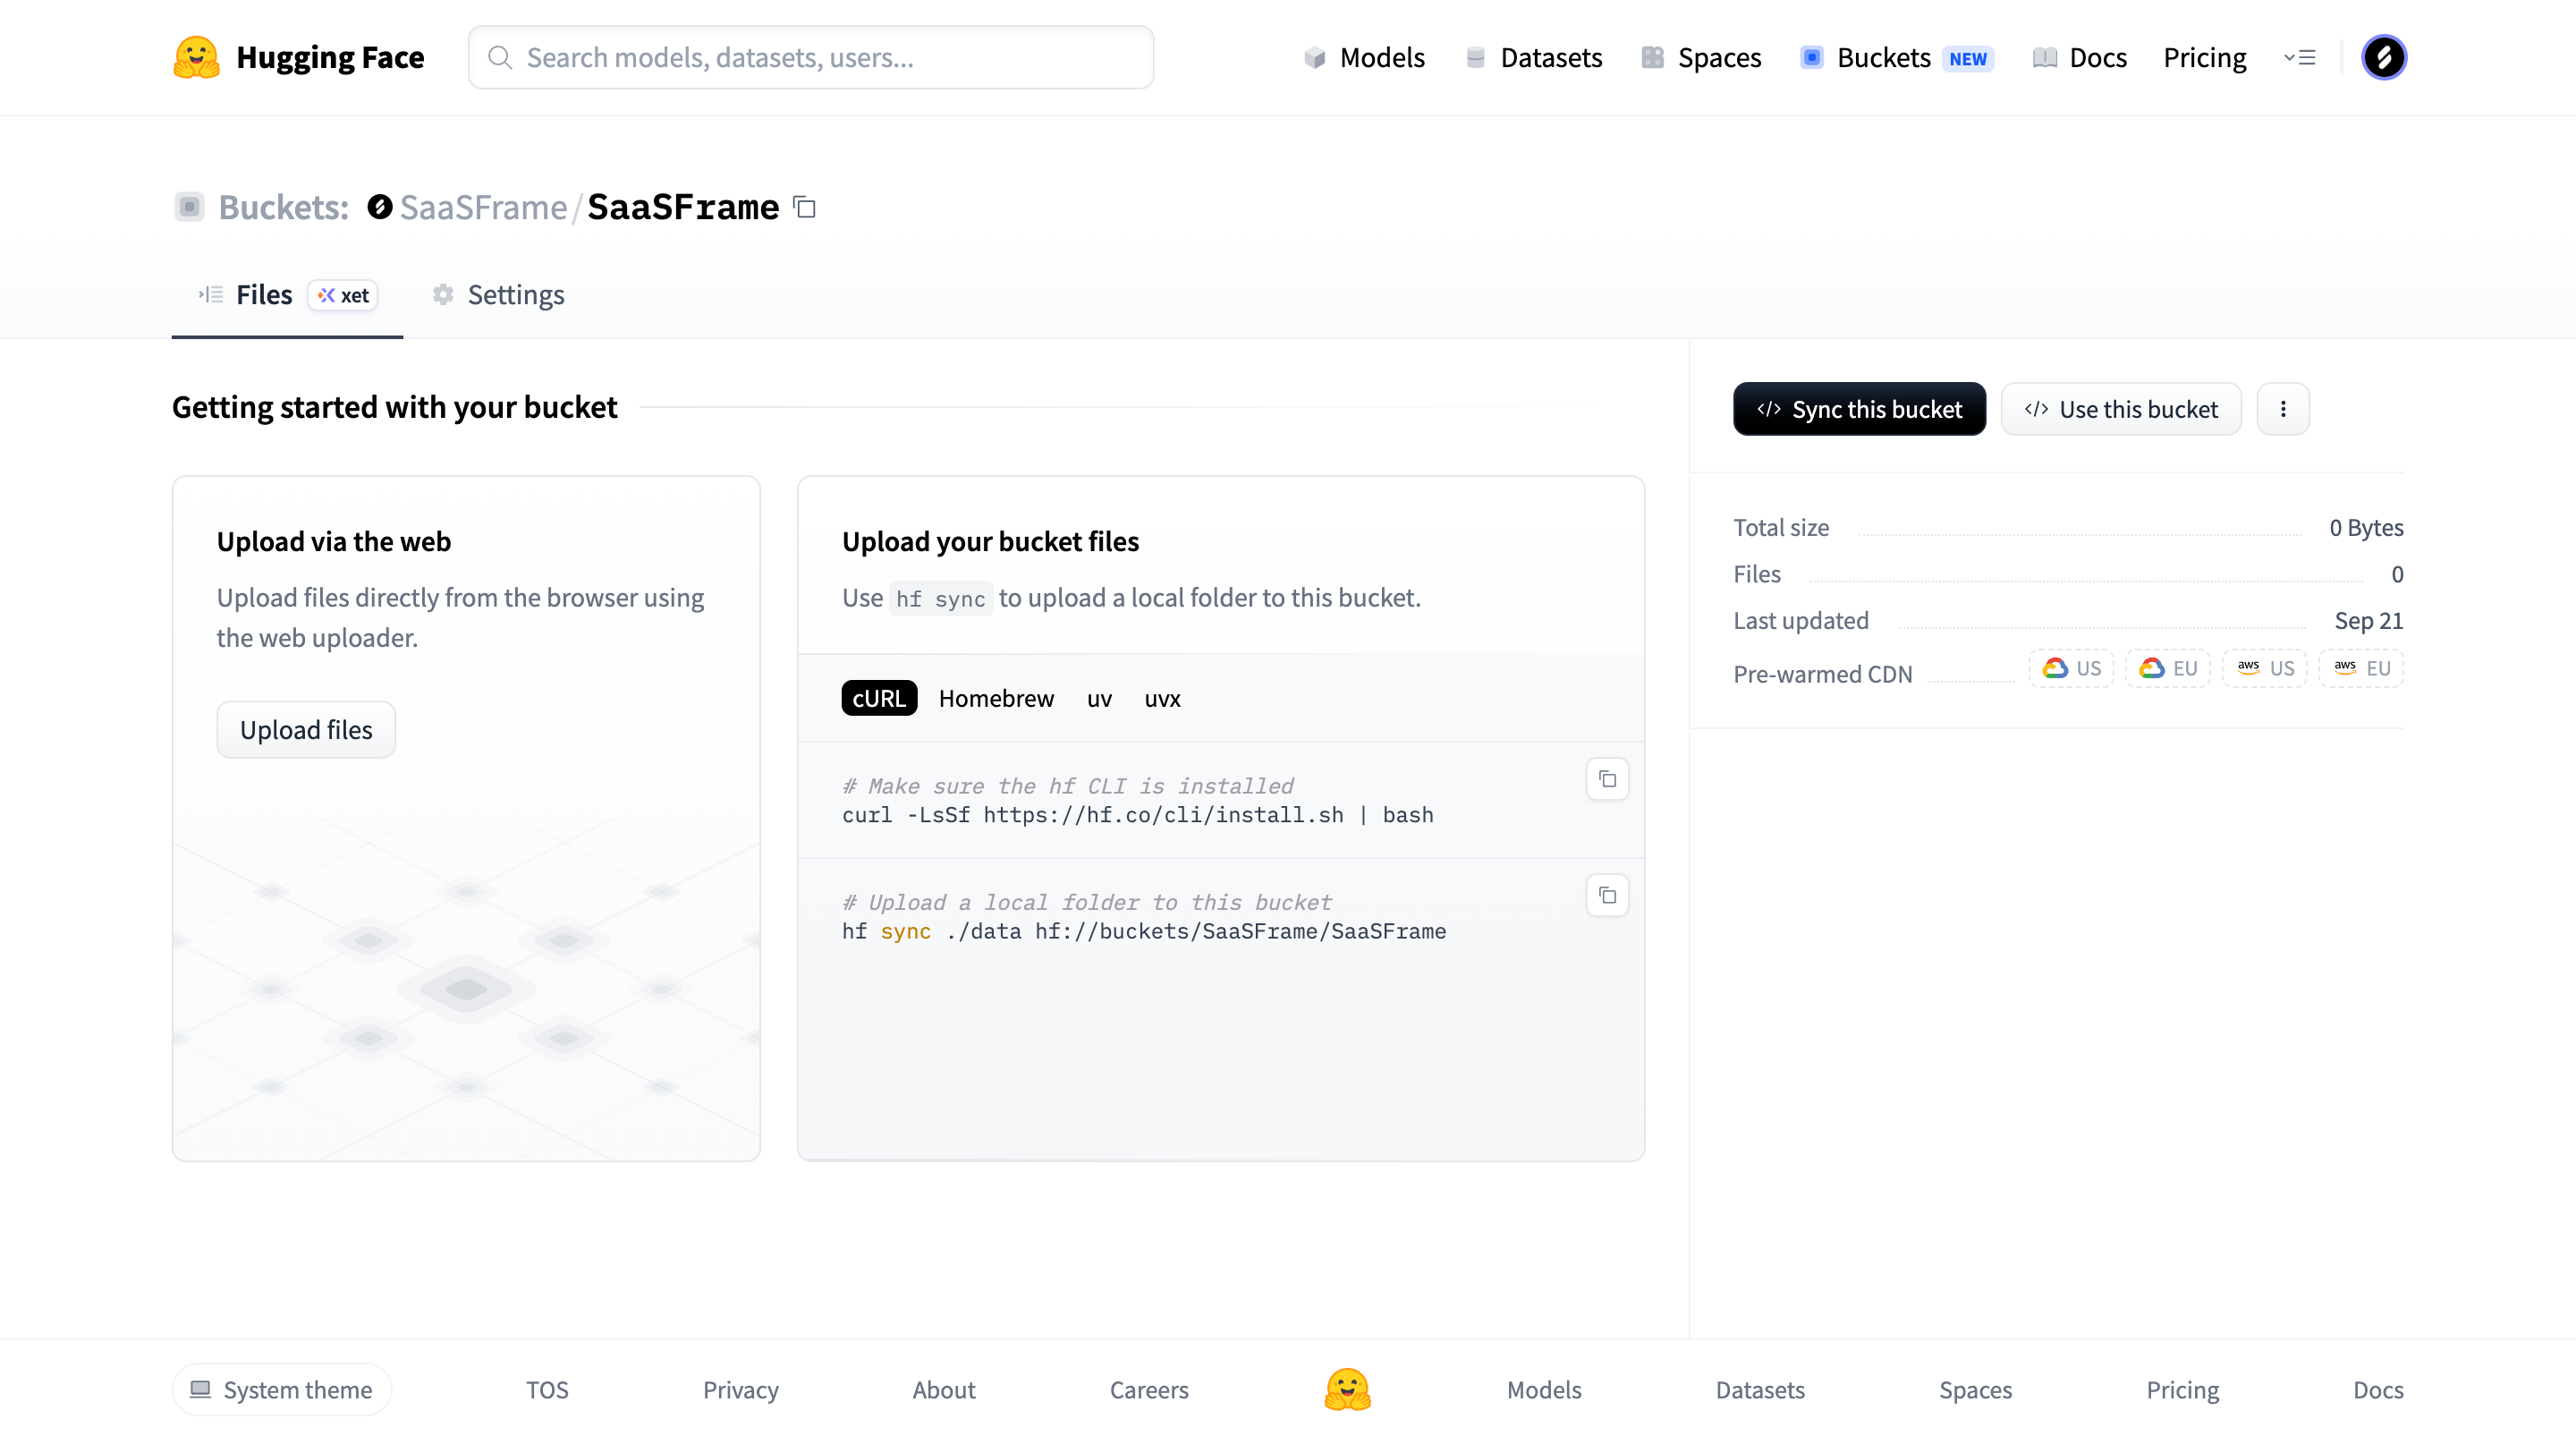This screenshot has width=2576, height=1453.
Task: Click the Hugging Face logo in header
Action: (298, 57)
